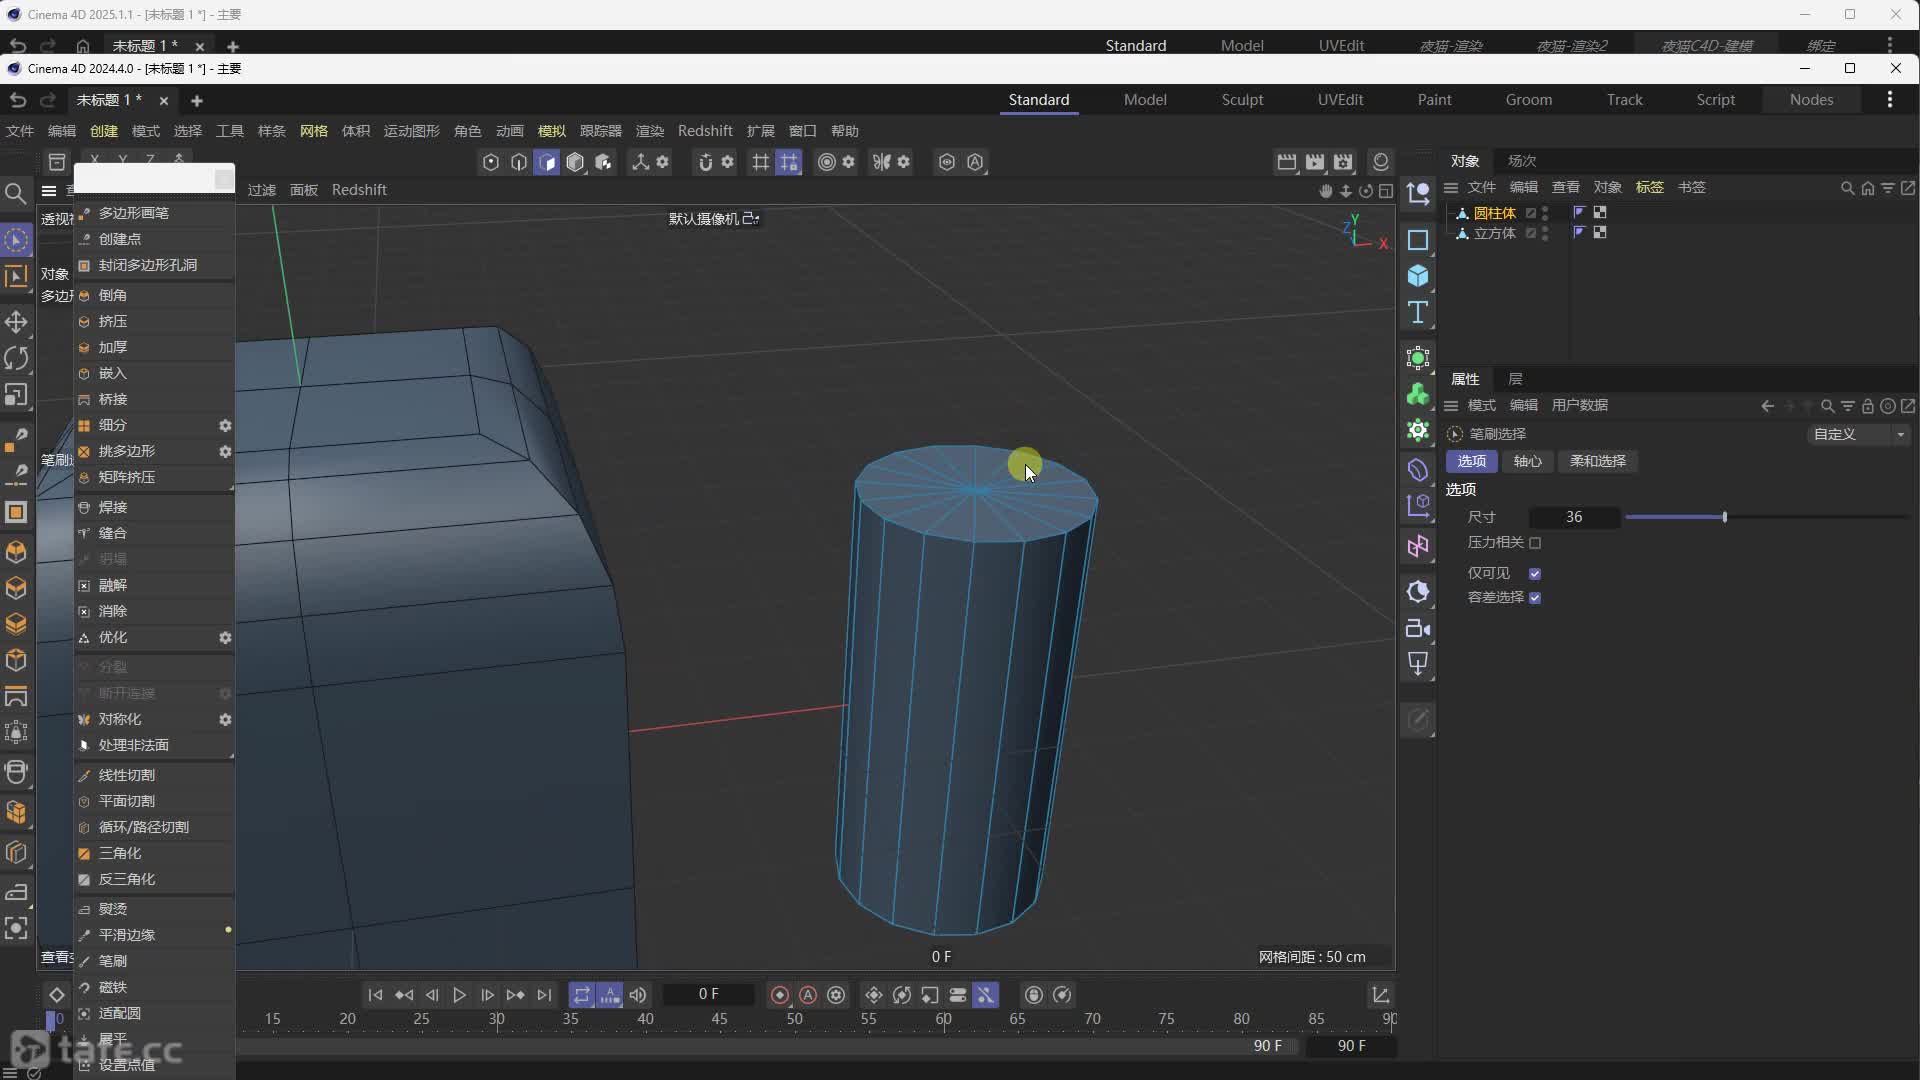The width and height of the screenshot is (1920, 1080).
Task: Open the 模拟 menu in menu bar
Action: [x=551, y=131]
